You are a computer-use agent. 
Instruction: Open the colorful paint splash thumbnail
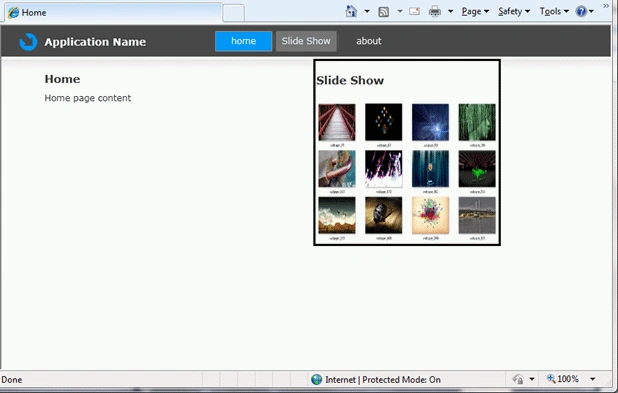click(430, 215)
